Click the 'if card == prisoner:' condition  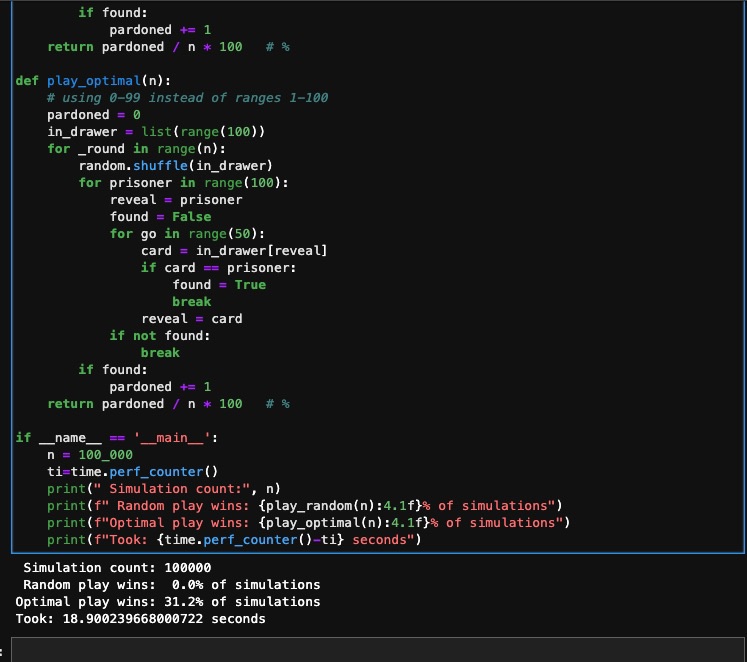(x=218, y=268)
